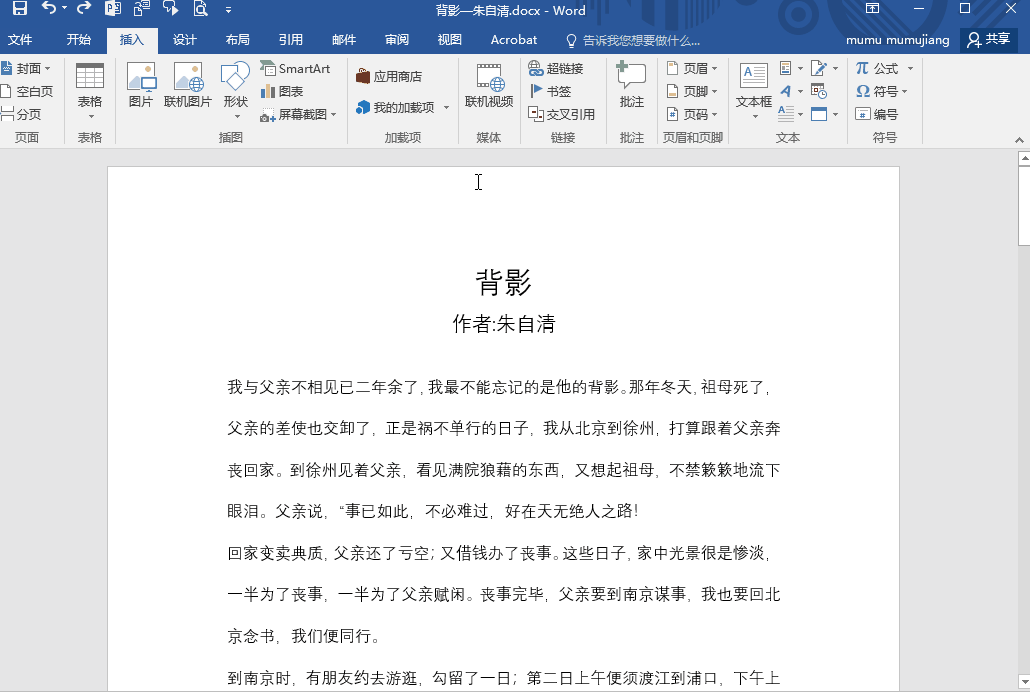
Task: Insert date and time icon
Action: click(818, 91)
